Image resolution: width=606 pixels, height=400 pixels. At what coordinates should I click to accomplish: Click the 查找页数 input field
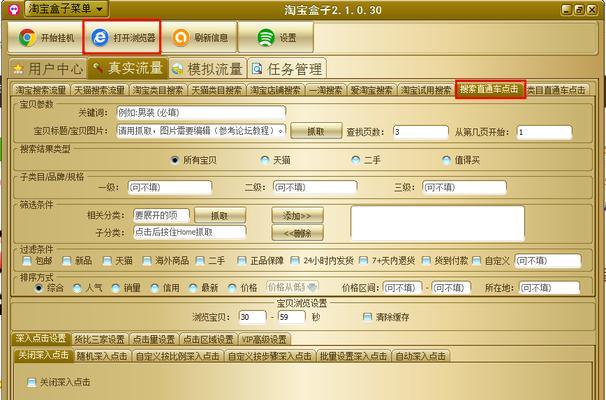(421, 132)
